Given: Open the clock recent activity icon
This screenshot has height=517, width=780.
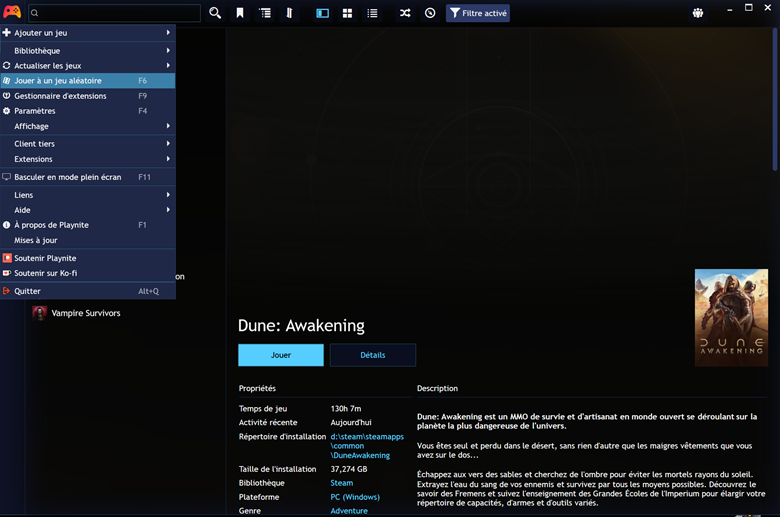Looking at the screenshot, I should tap(430, 13).
